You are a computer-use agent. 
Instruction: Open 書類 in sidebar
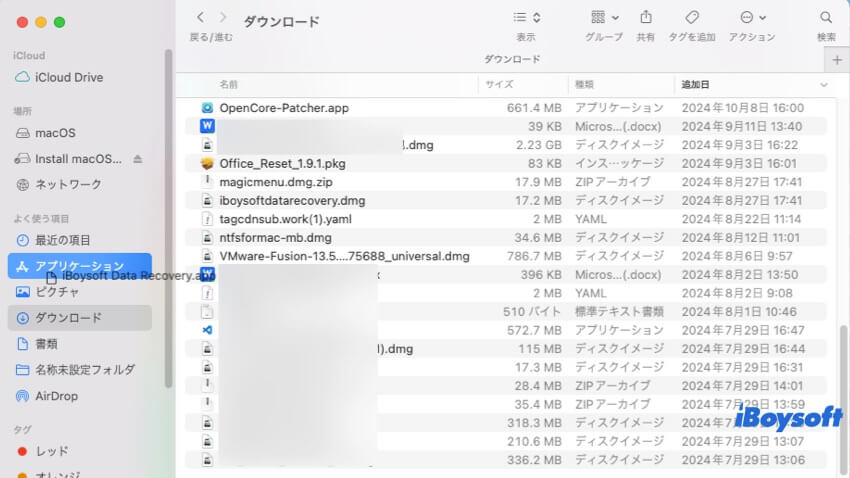(80, 344)
